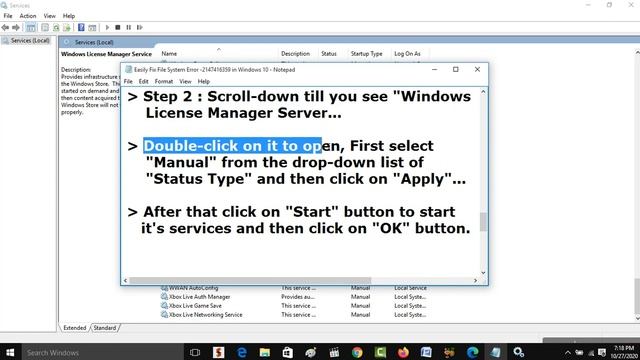Open Properties icon in Services toolbar
The width and height of the screenshot is (640, 360).
coord(45,27)
